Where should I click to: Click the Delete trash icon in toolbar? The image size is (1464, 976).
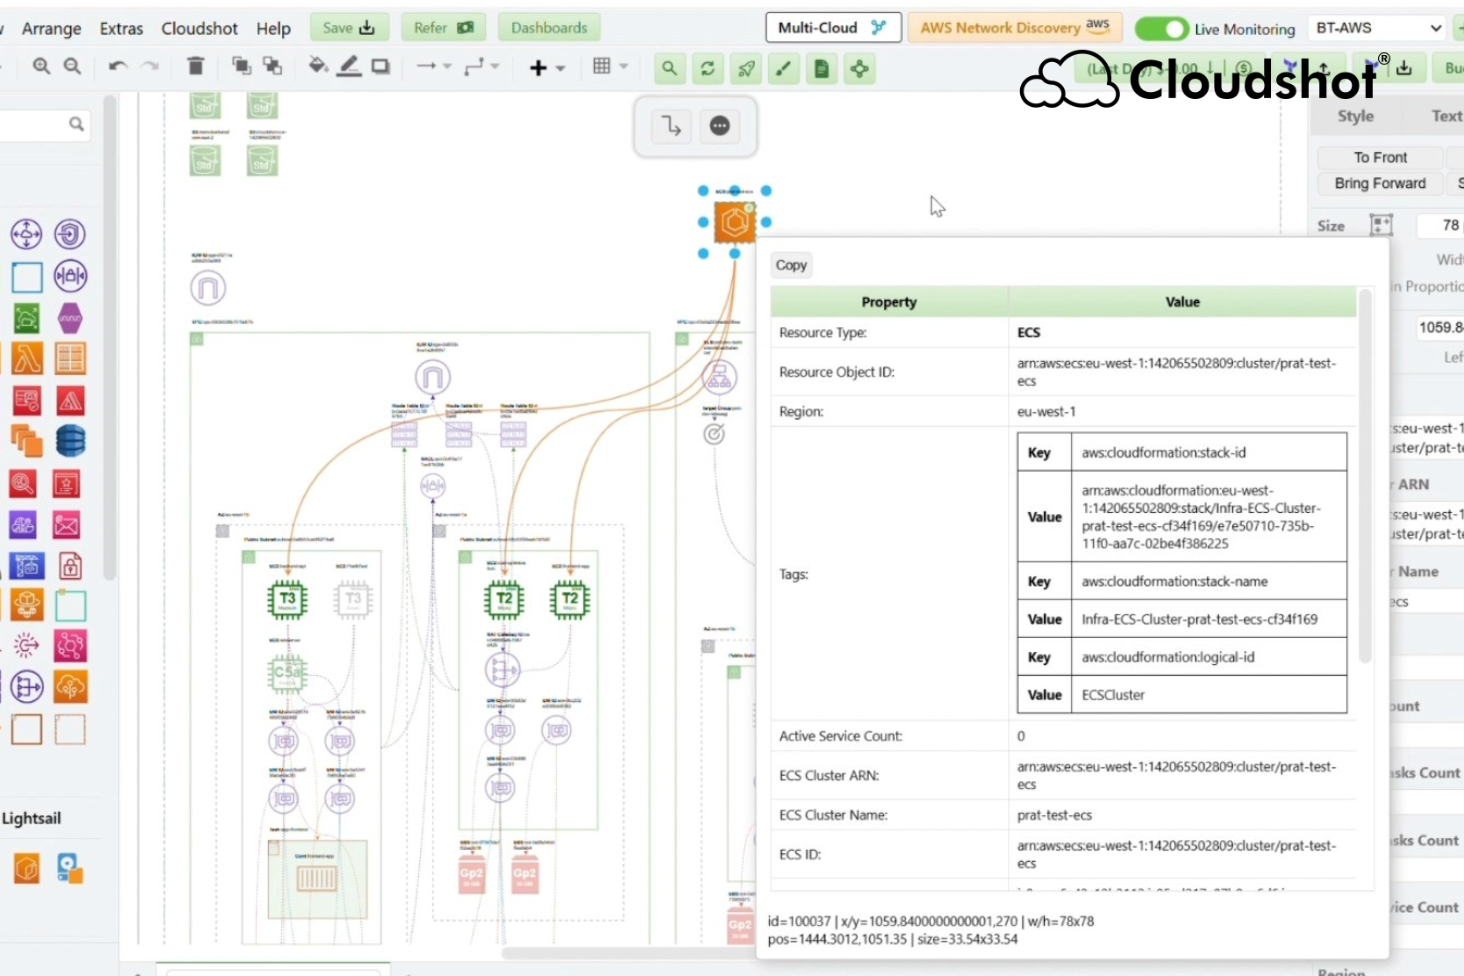tap(196, 67)
